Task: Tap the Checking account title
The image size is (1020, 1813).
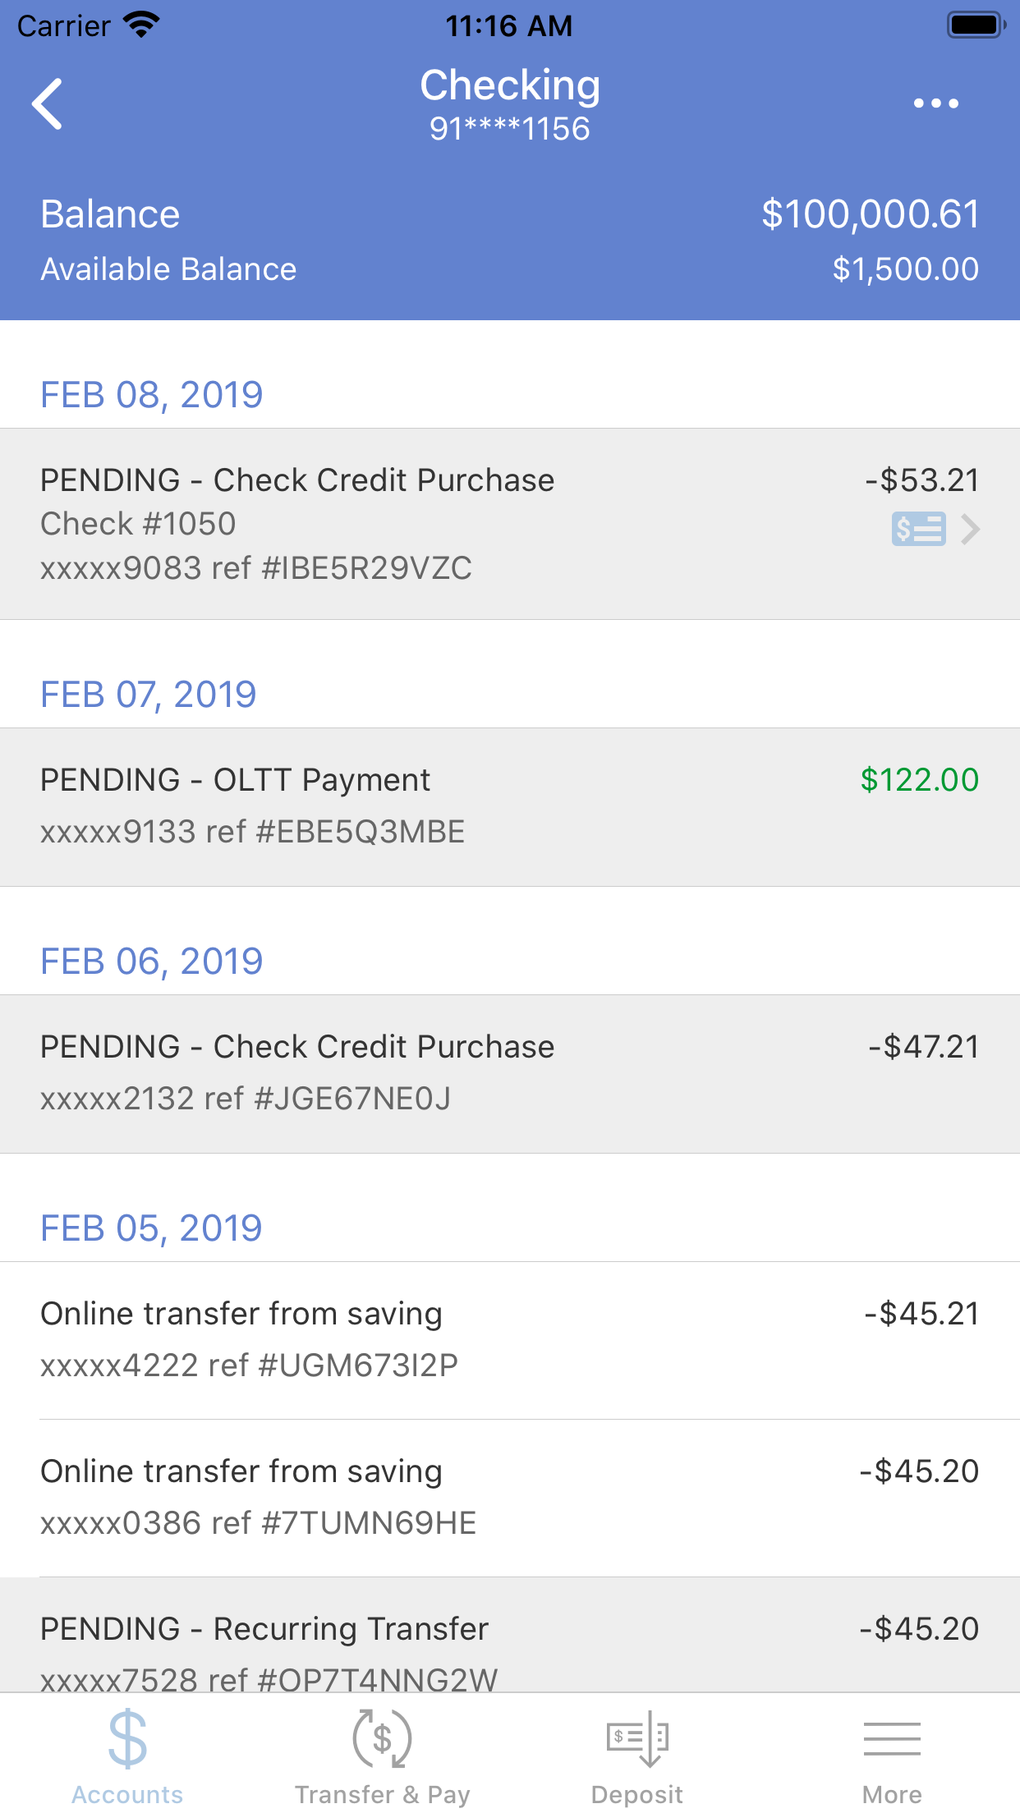Action: pyautogui.click(x=510, y=86)
